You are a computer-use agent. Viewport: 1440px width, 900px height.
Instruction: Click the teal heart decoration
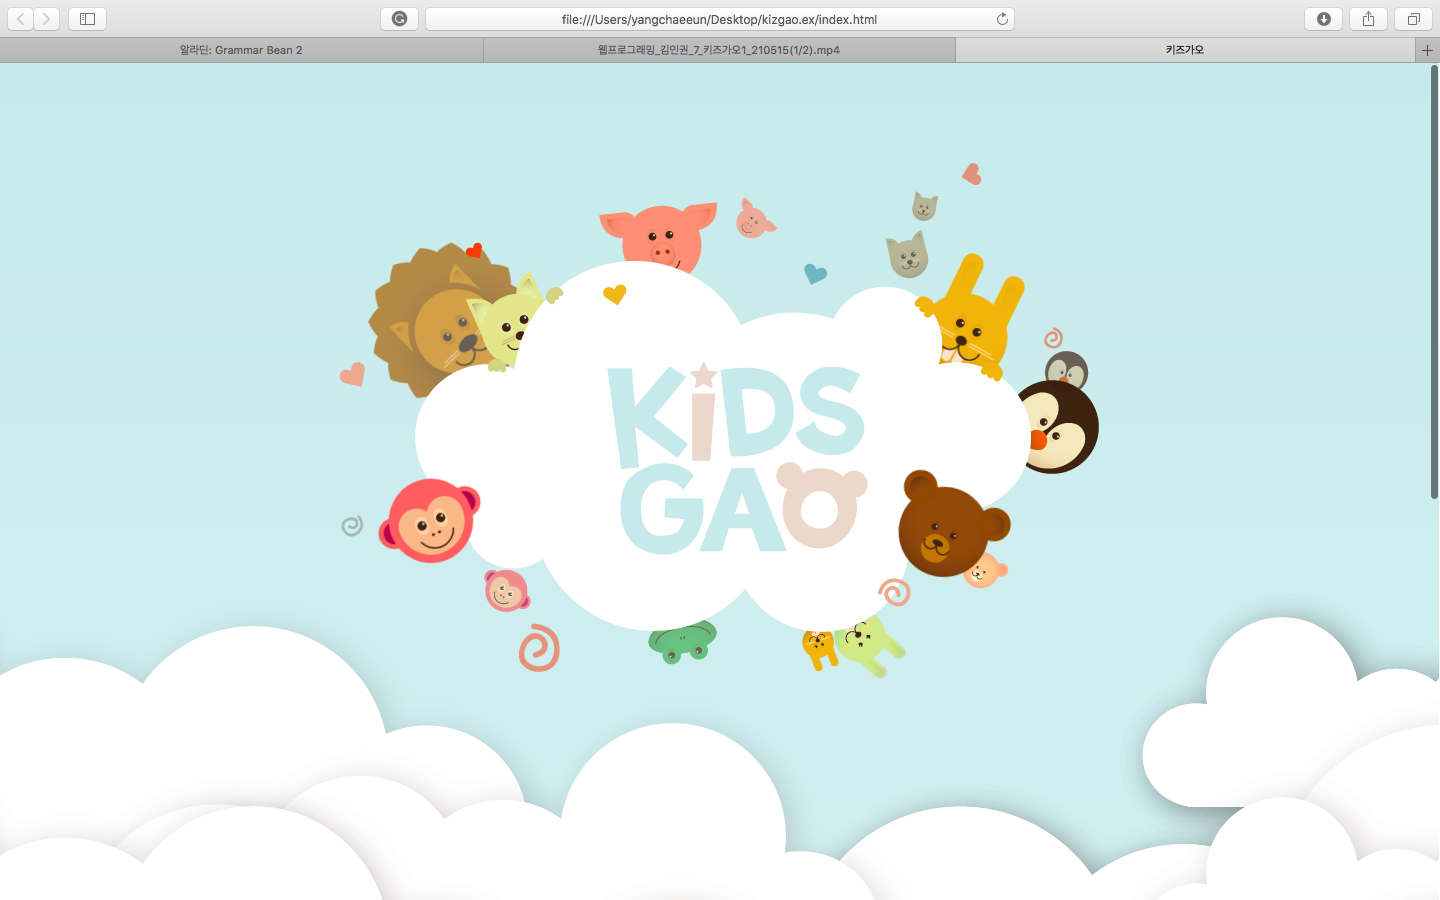[816, 273]
